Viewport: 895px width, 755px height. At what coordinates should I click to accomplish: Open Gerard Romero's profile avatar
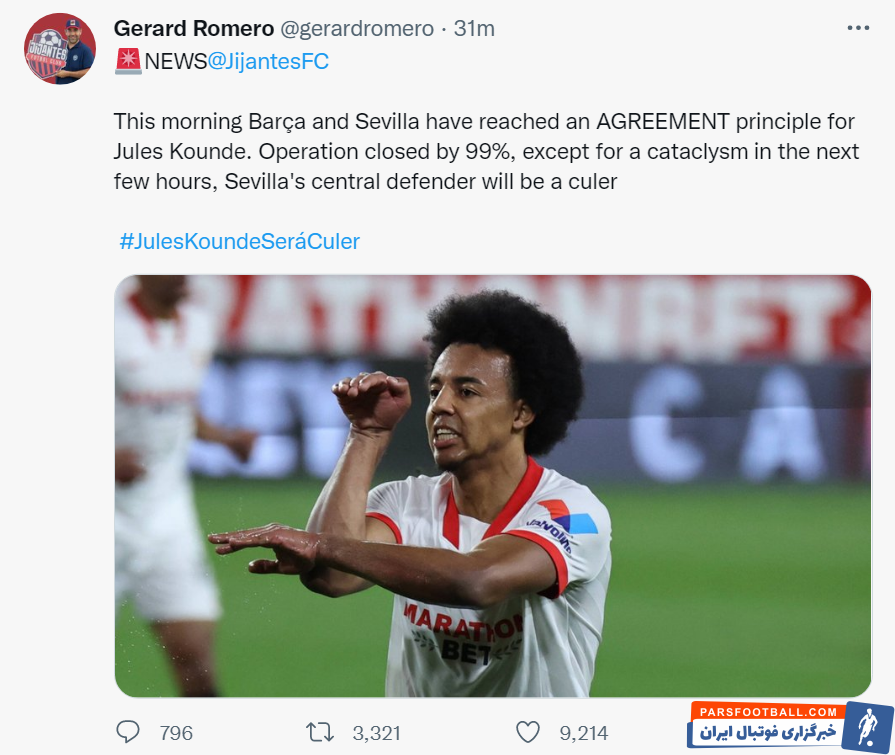coord(60,49)
